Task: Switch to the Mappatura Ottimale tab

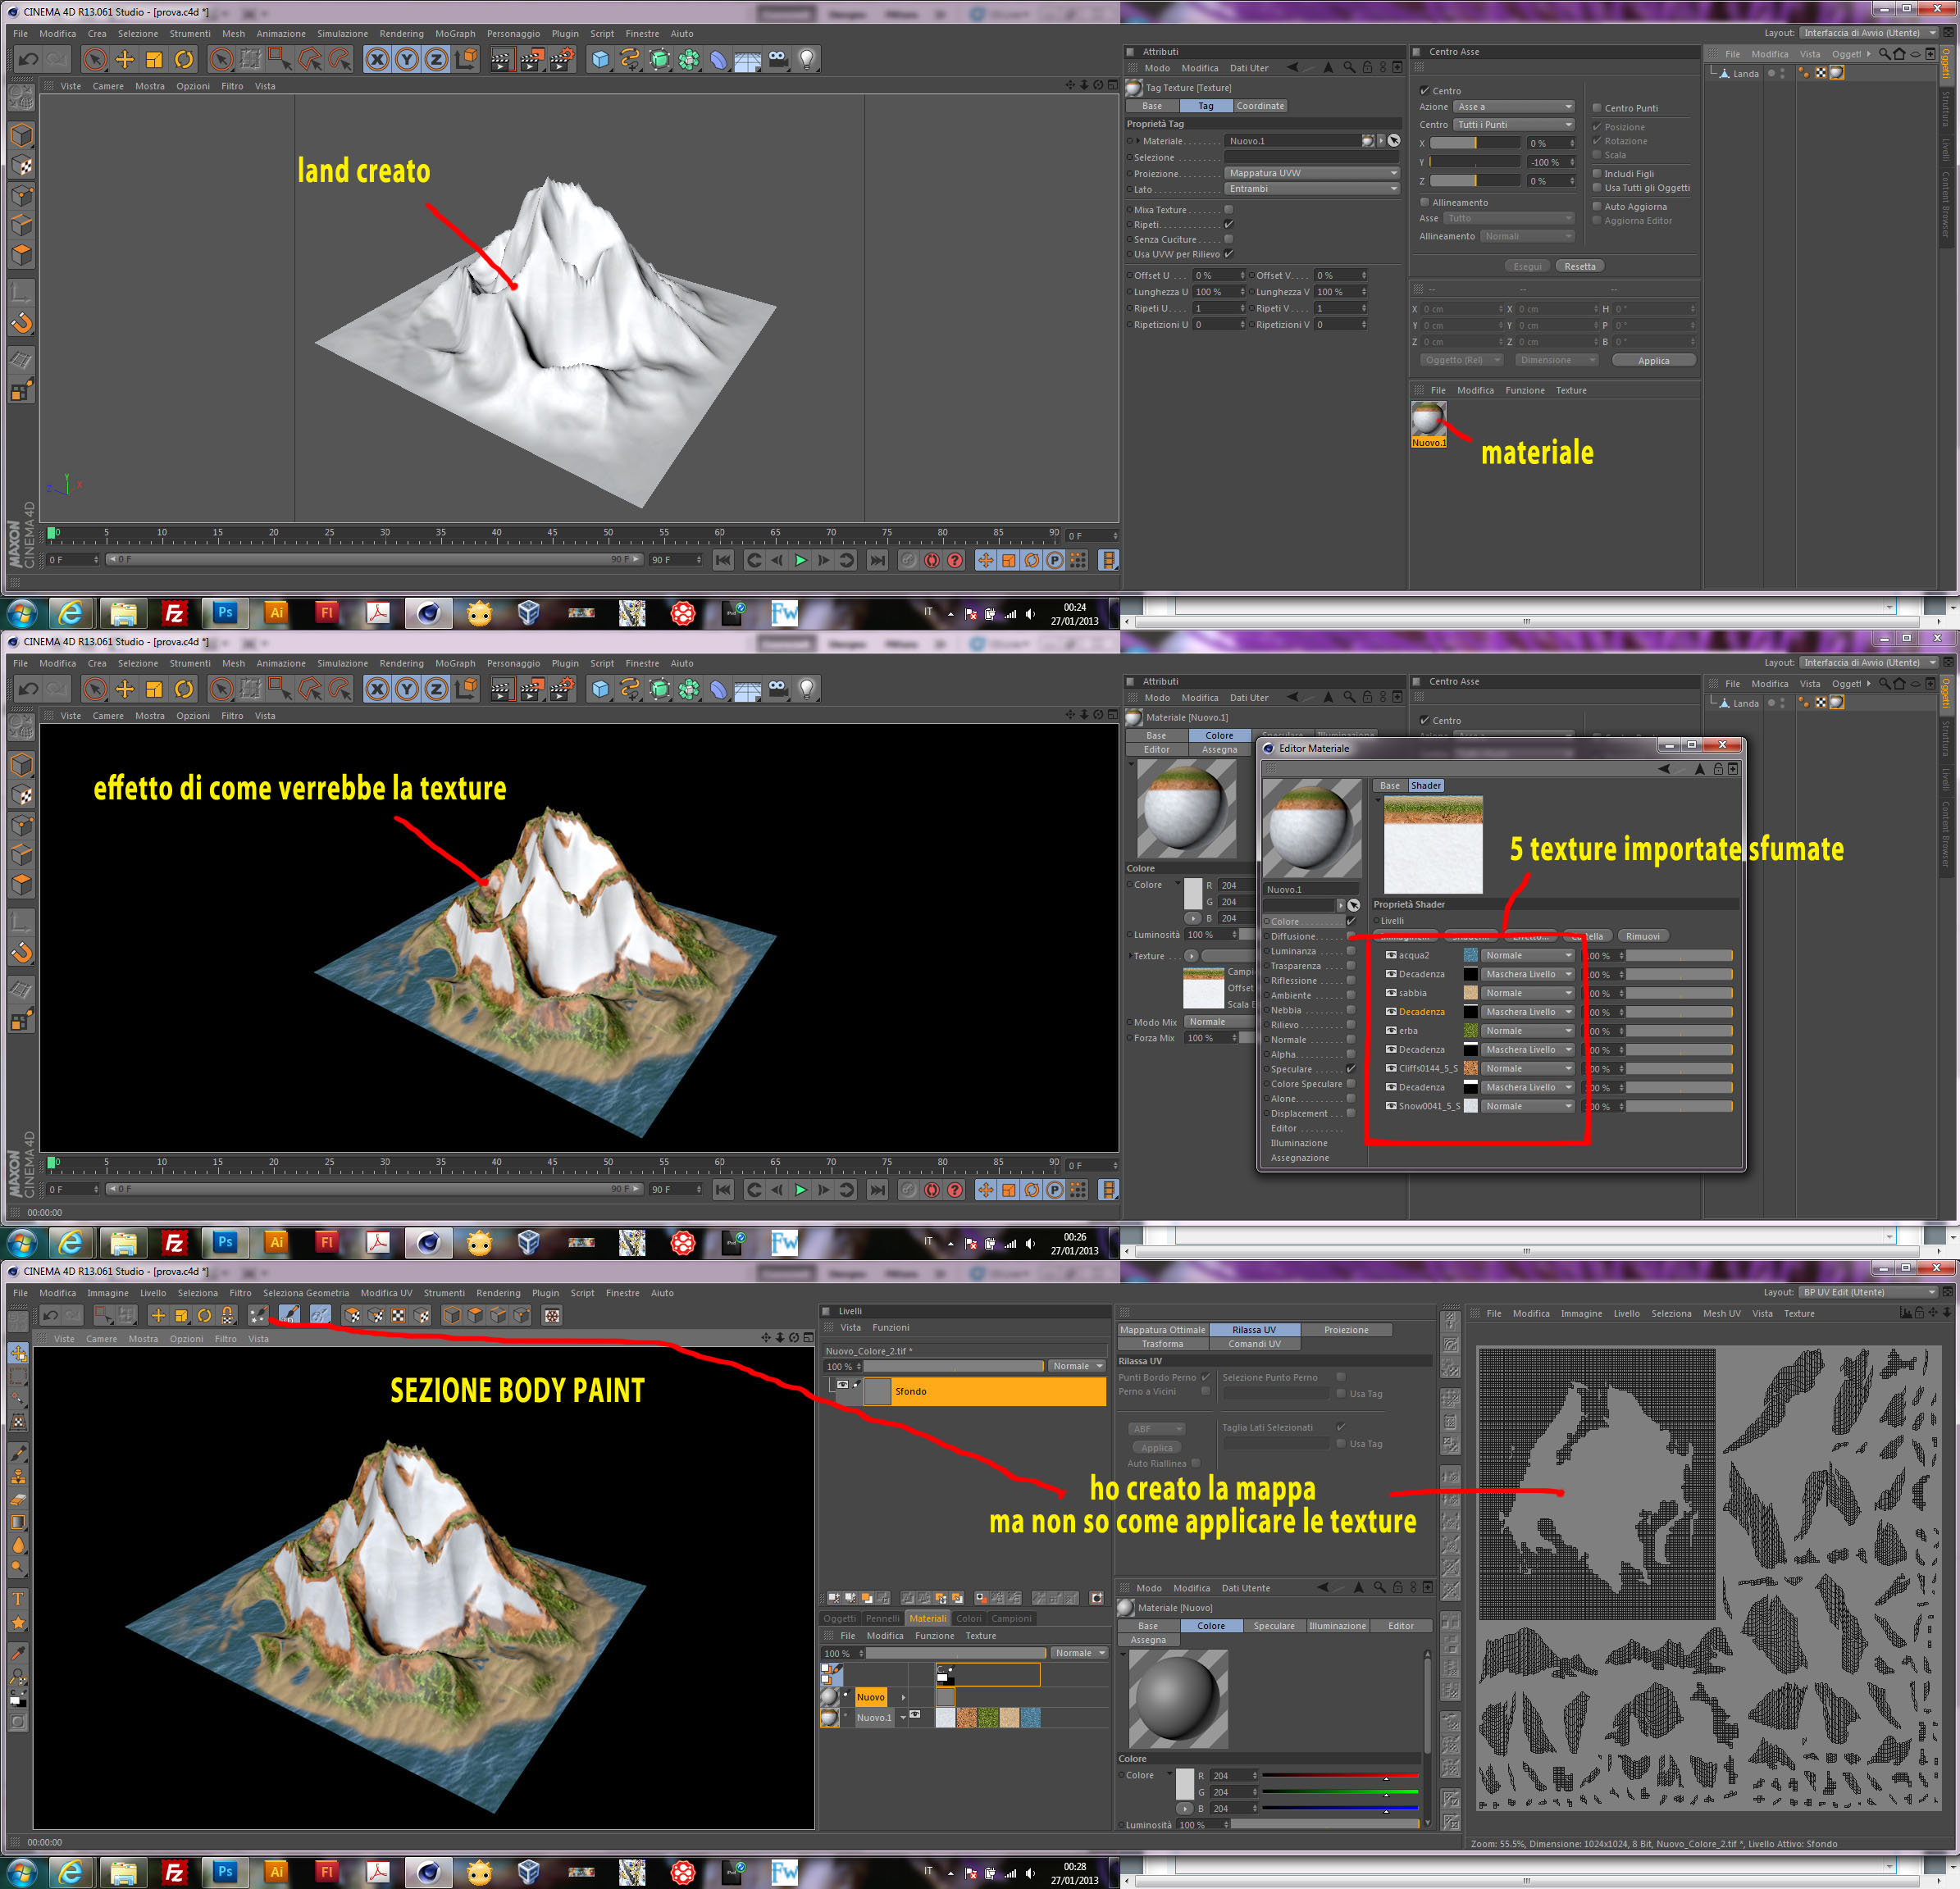Action: click(1162, 1330)
